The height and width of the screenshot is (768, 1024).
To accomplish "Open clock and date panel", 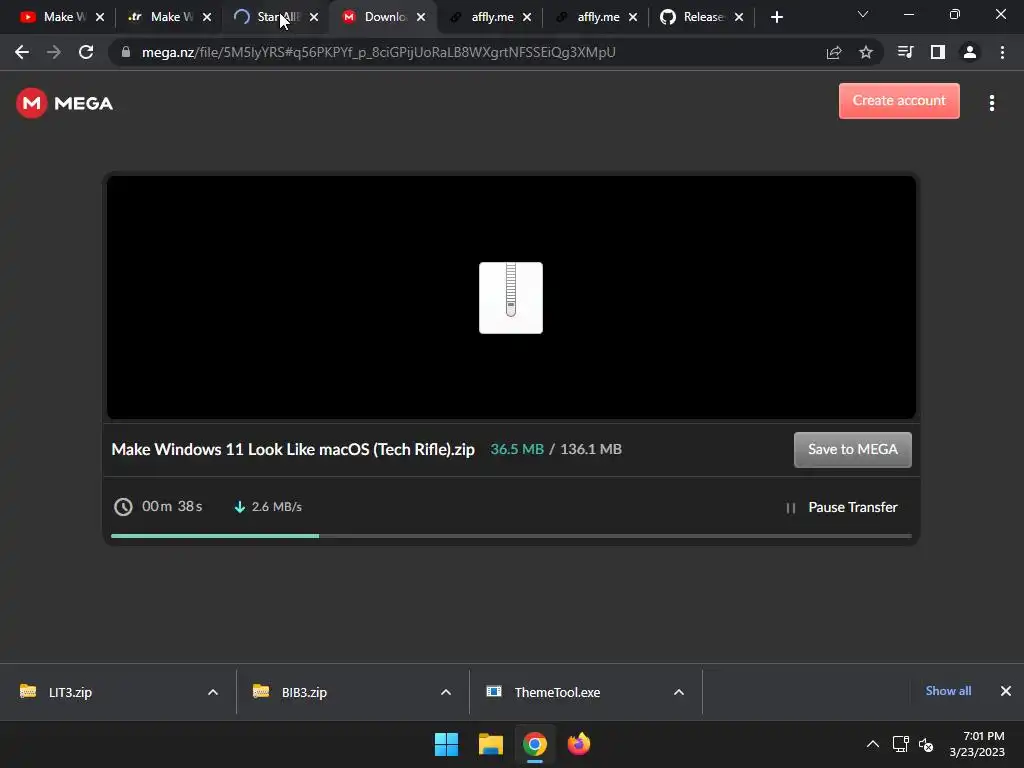I will point(977,744).
